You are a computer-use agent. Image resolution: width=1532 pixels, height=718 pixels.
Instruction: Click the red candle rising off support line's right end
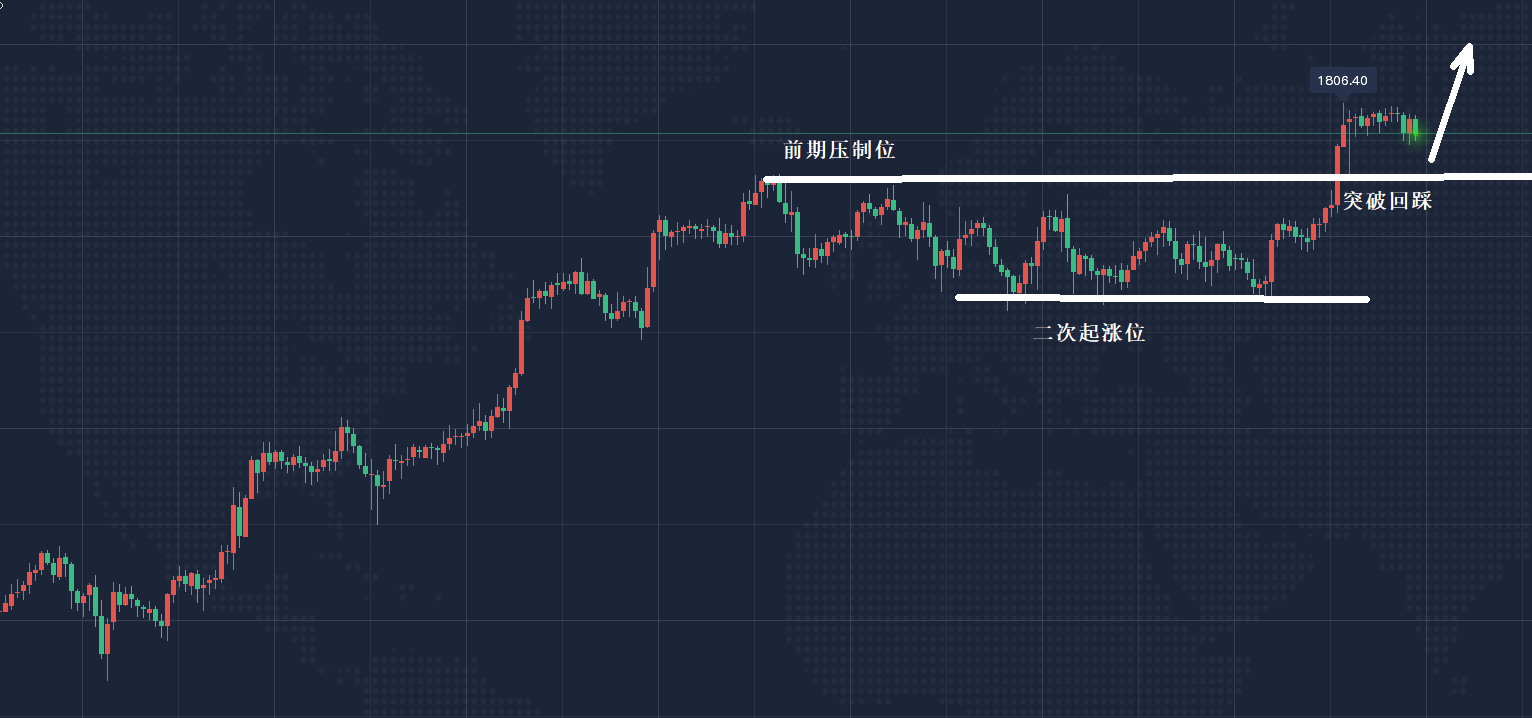pos(1272,261)
